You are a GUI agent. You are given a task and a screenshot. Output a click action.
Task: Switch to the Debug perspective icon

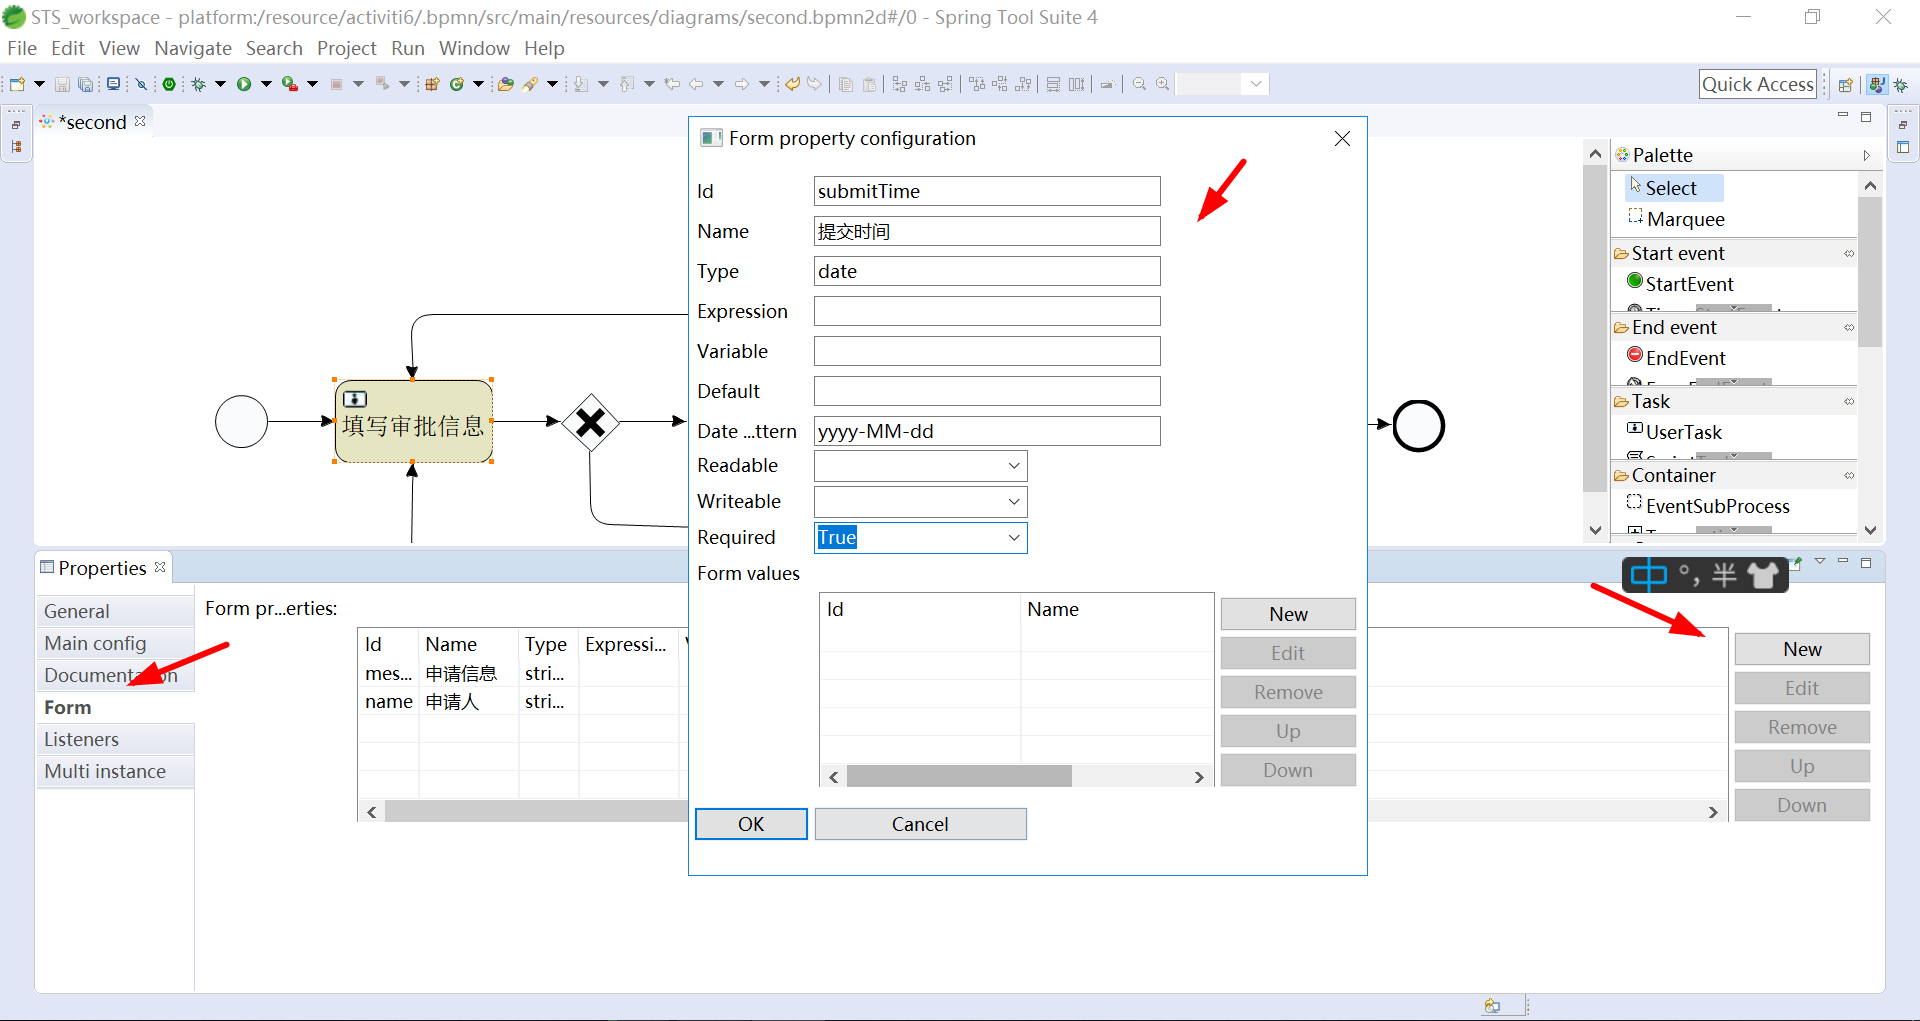click(1901, 85)
